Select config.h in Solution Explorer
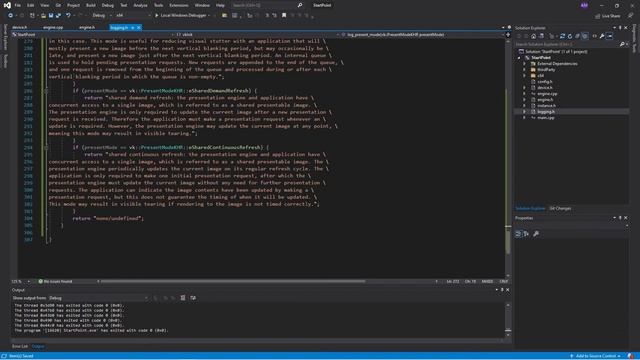 coord(545,82)
